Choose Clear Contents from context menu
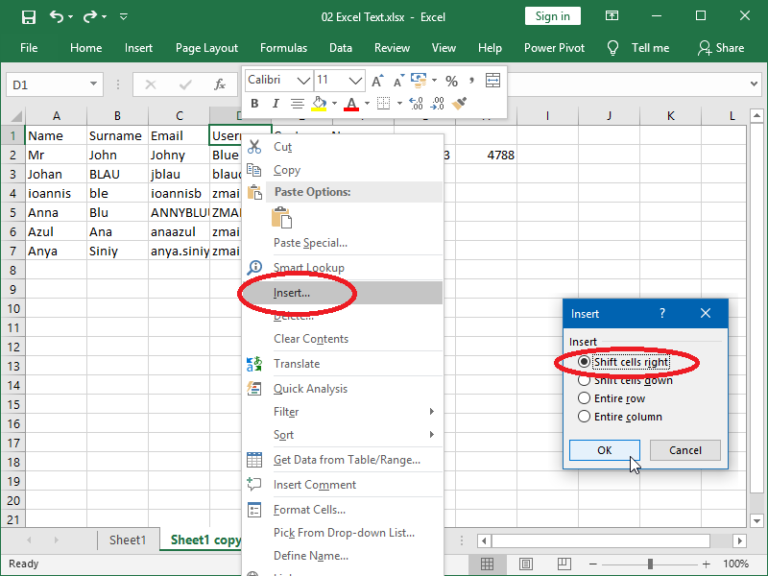The image size is (768, 576). [311, 339]
